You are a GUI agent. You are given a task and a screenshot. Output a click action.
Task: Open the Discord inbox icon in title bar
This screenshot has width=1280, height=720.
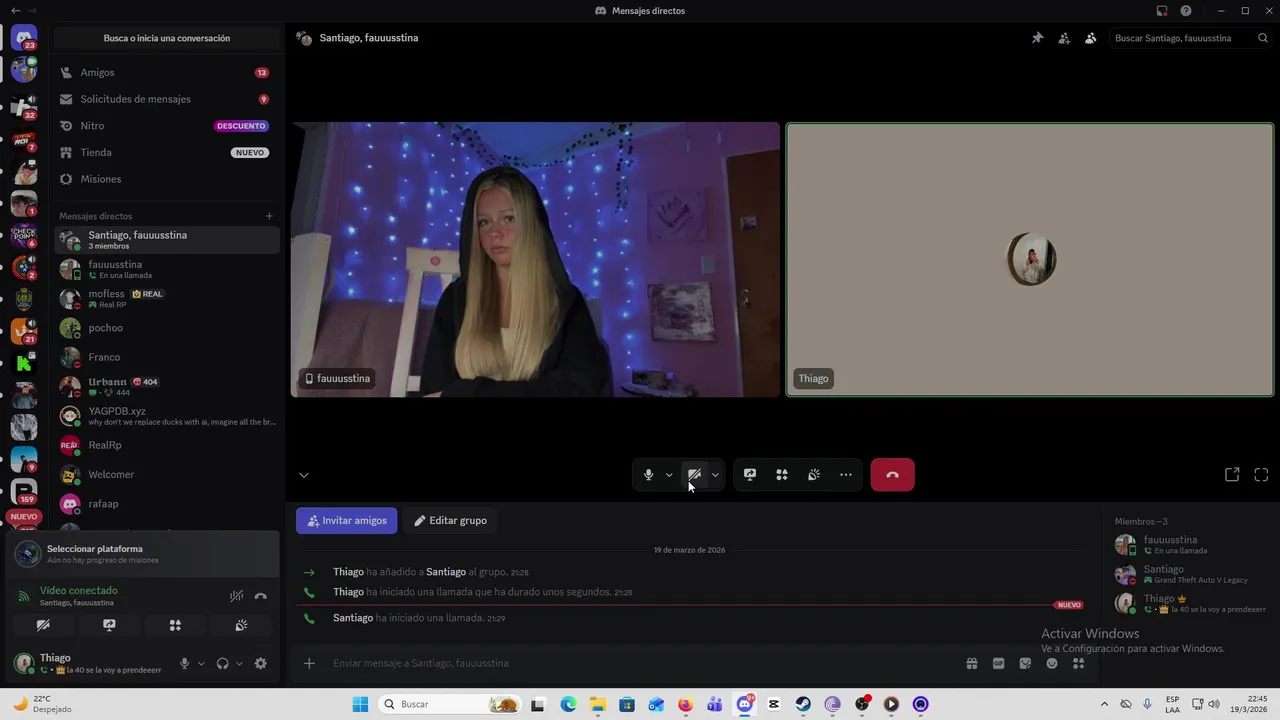coord(1162,11)
